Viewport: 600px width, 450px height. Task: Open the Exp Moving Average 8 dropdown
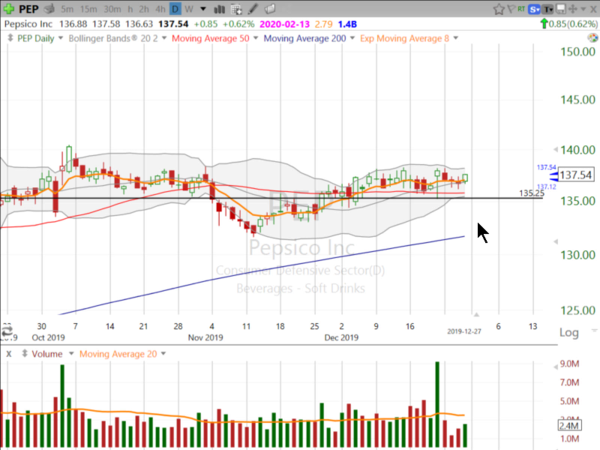point(455,38)
